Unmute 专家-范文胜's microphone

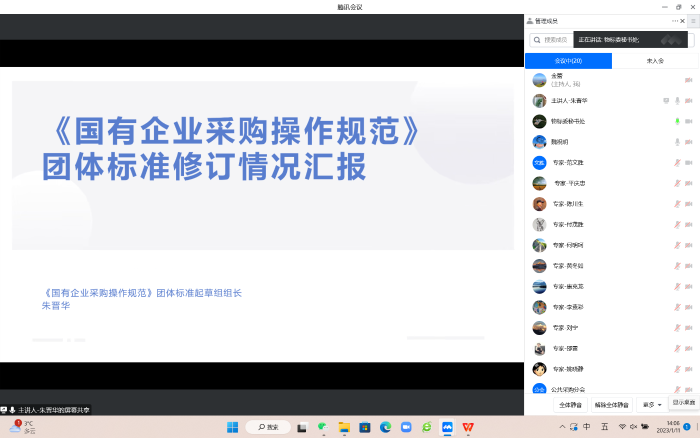tap(677, 163)
